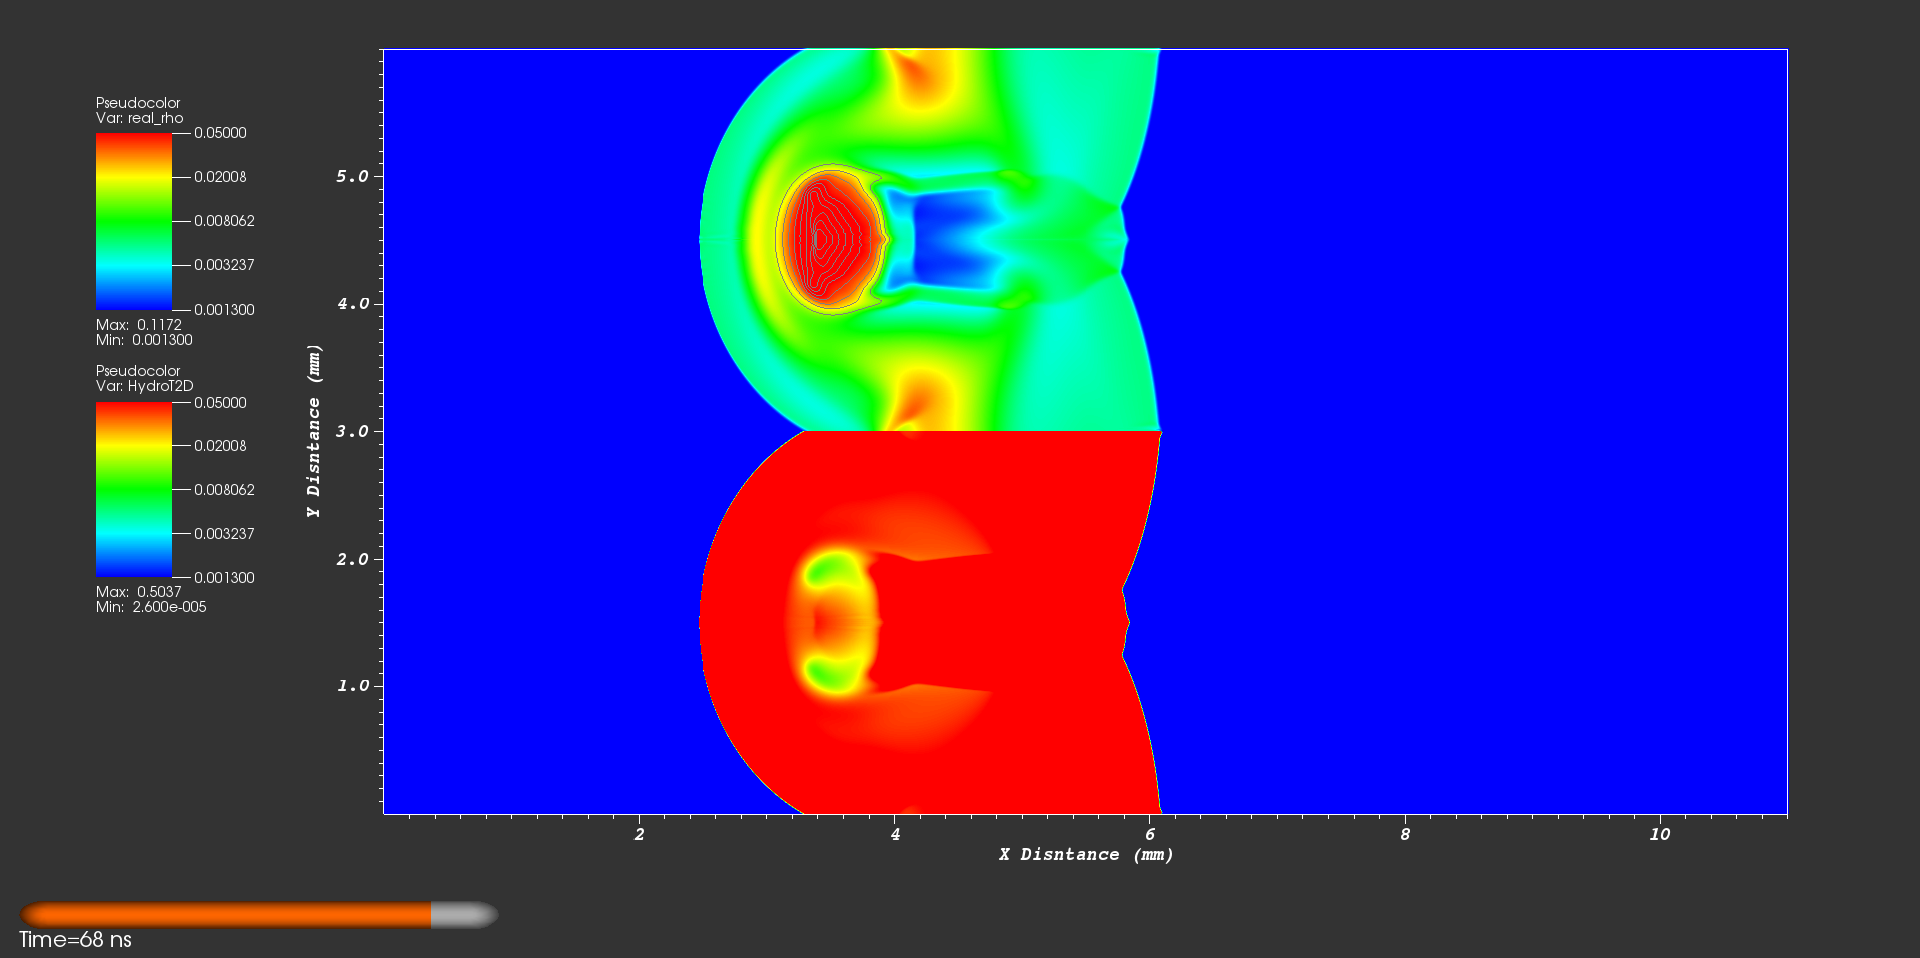Click the "Var: HydroT2D" legend title

144,386
